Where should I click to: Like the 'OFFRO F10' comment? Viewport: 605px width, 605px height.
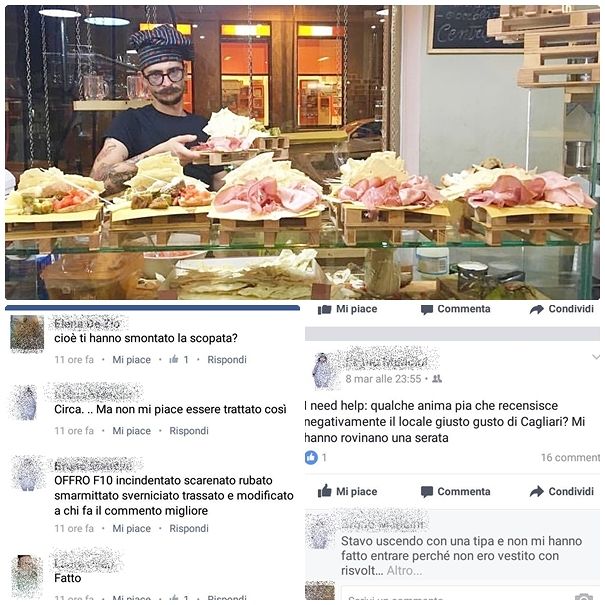tap(131, 528)
